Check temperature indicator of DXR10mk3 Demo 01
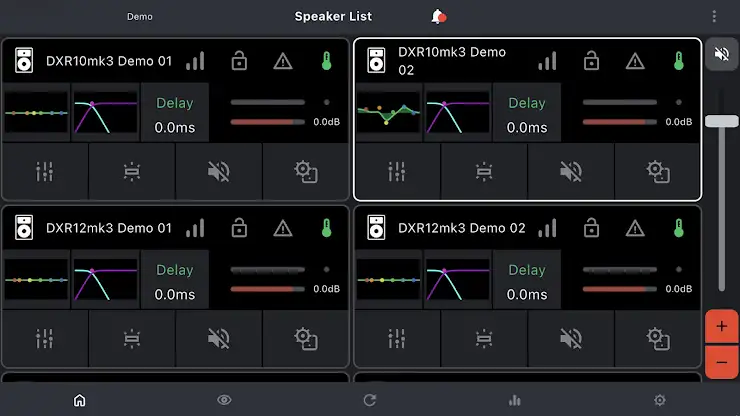This screenshot has width=740, height=416. [x=326, y=61]
